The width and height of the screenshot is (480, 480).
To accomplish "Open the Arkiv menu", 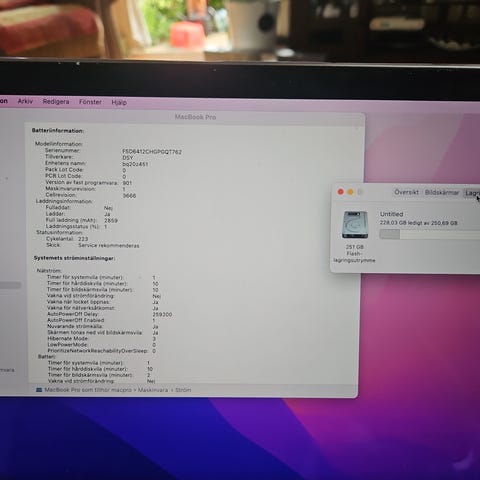I will pos(25,101).
